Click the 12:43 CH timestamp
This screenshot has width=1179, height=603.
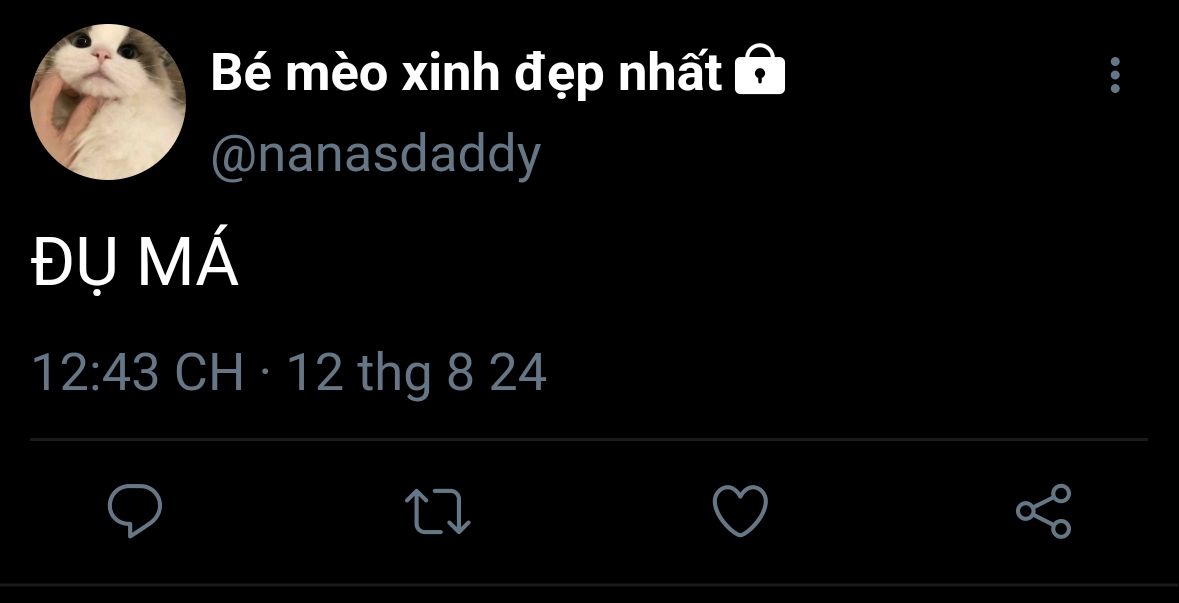(x=138, y=373)
